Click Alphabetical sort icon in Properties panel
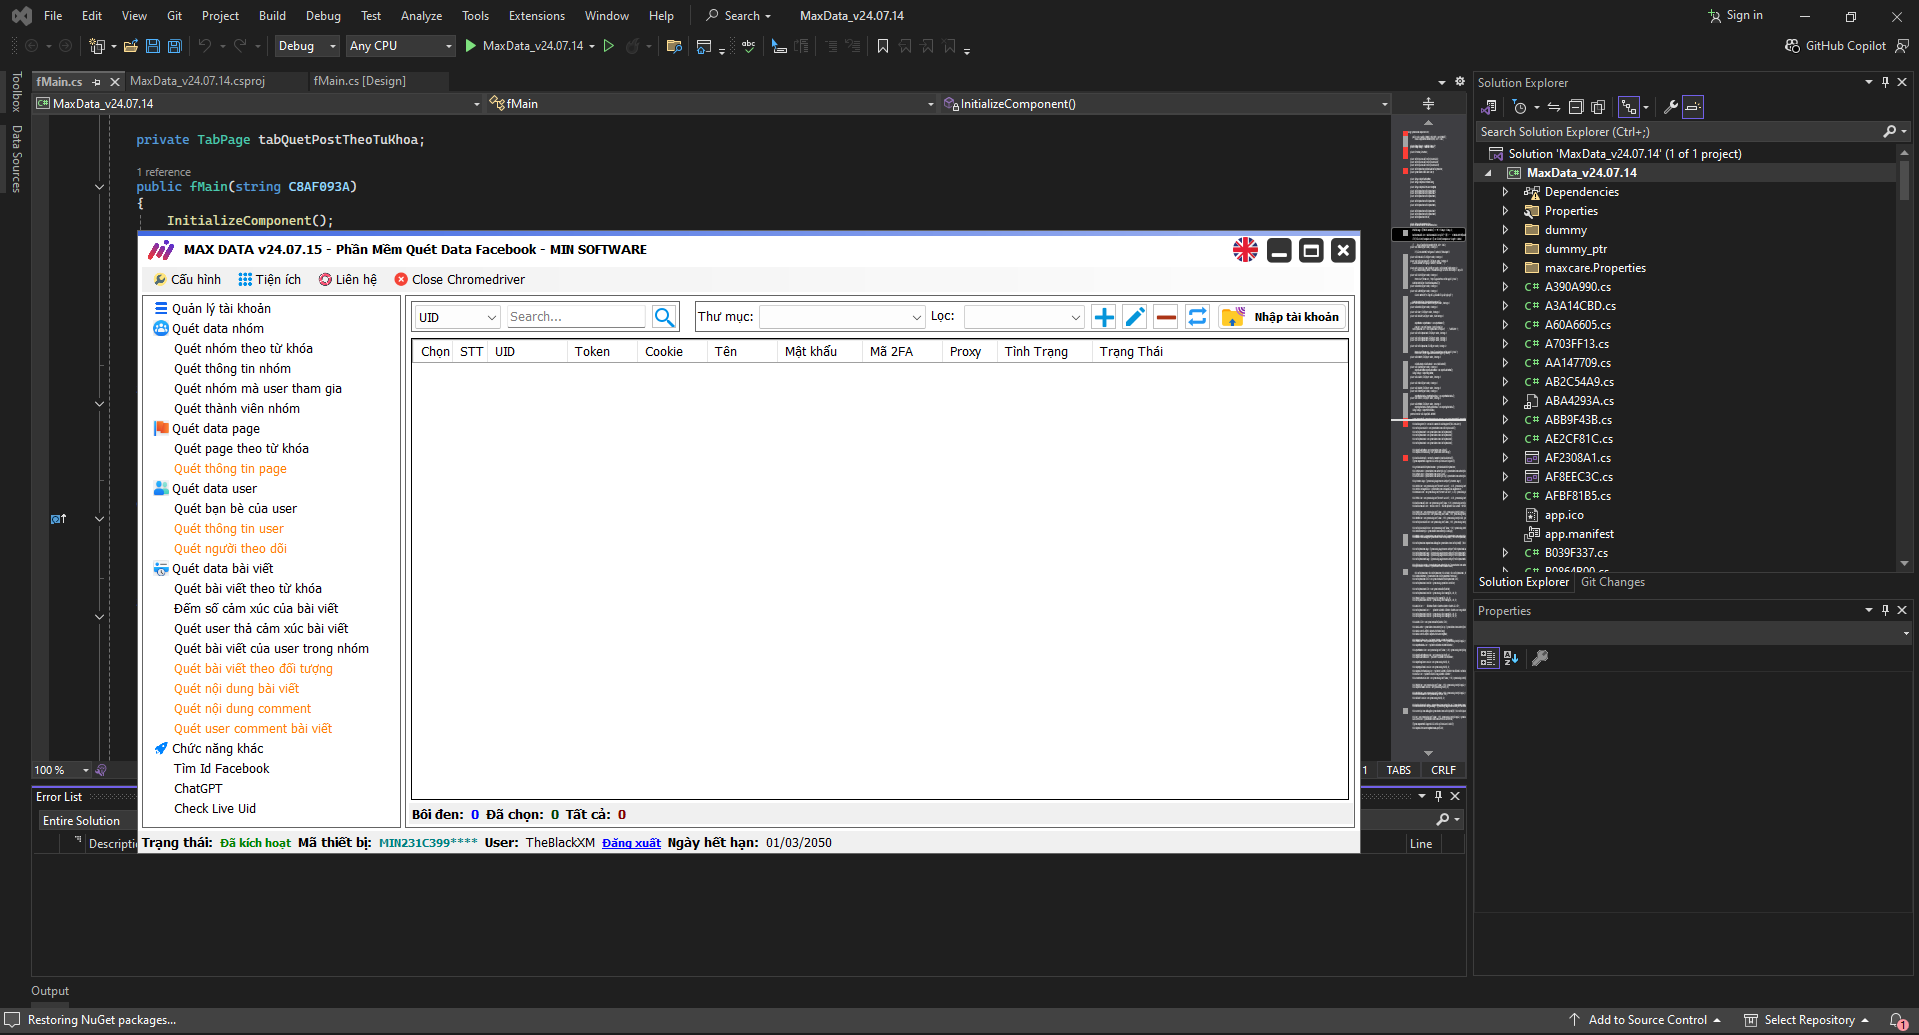The image size is (1919, 1035). coord(1511,657)
